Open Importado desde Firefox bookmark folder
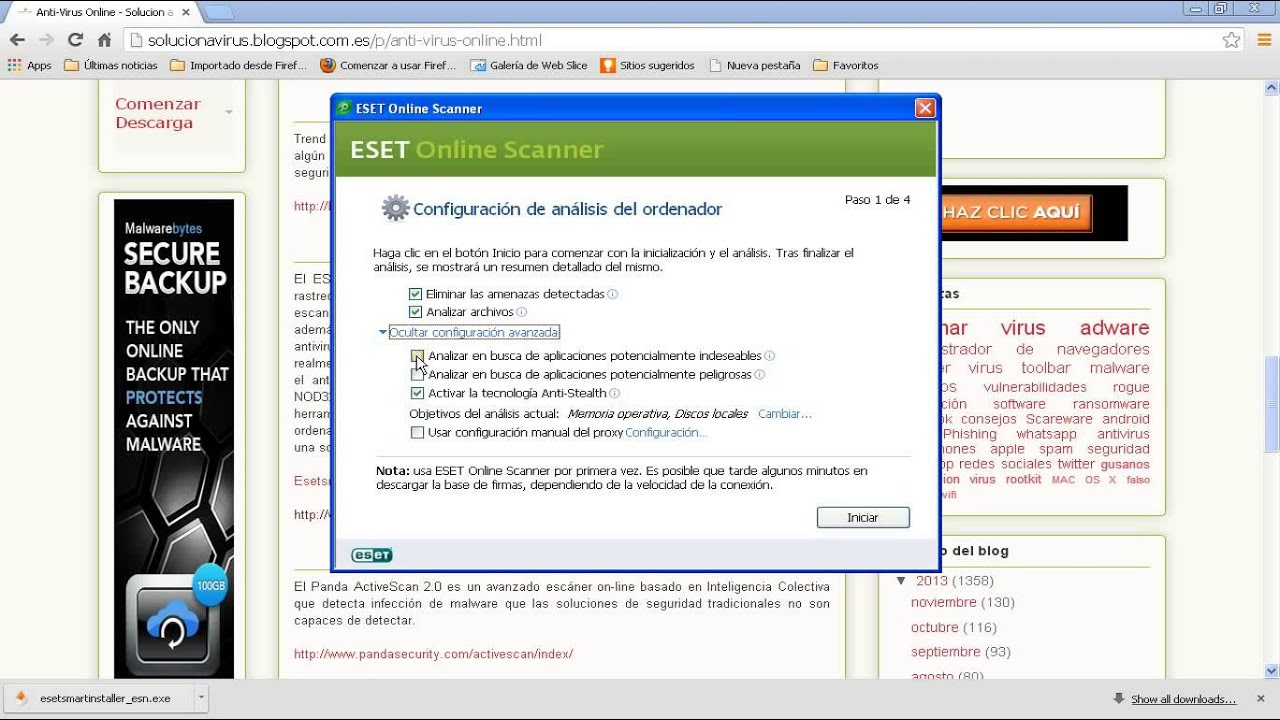This screenshot has height=720, width=1280. [238, 65]
